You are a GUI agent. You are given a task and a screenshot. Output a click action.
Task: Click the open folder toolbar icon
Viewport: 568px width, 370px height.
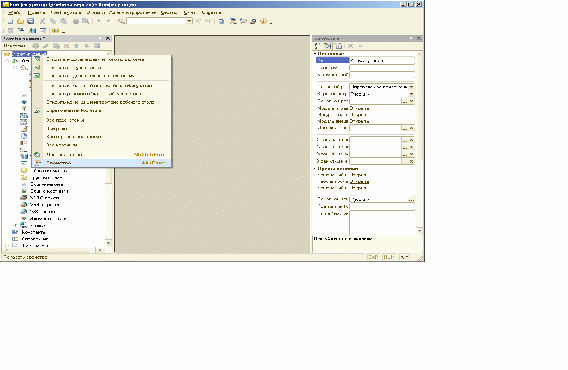point(21,21)
